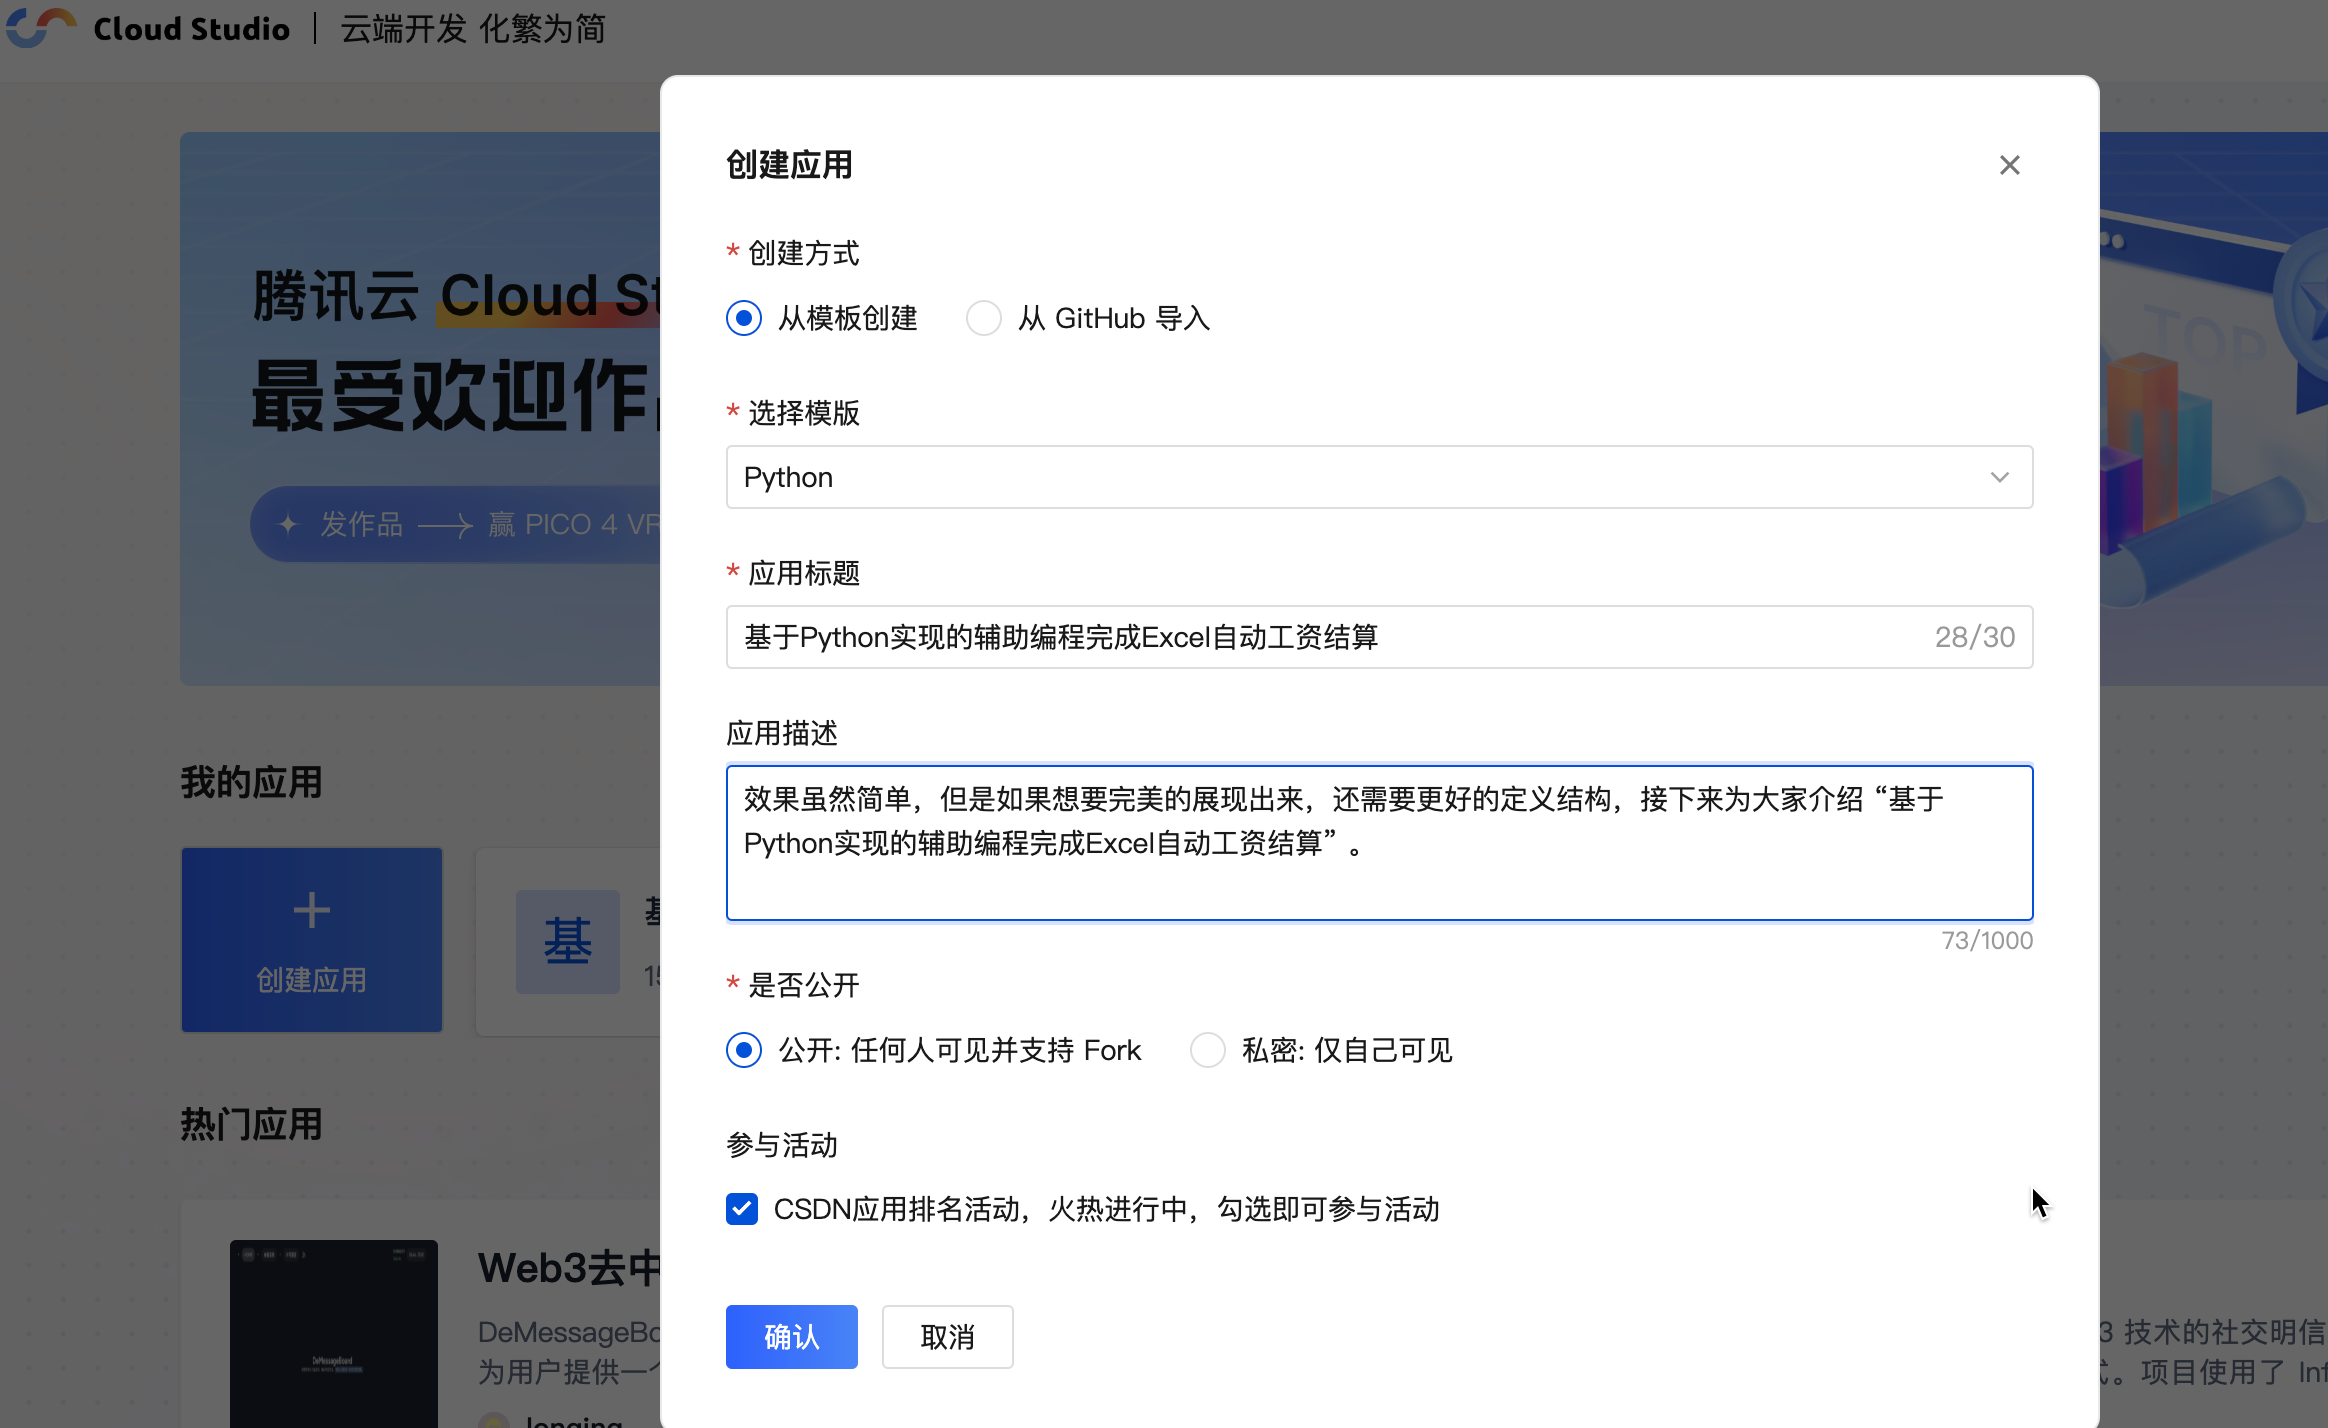The image size is (2328, 1428).
Task: Select 从 GitHub 导入 radio option
Action: 984,319
